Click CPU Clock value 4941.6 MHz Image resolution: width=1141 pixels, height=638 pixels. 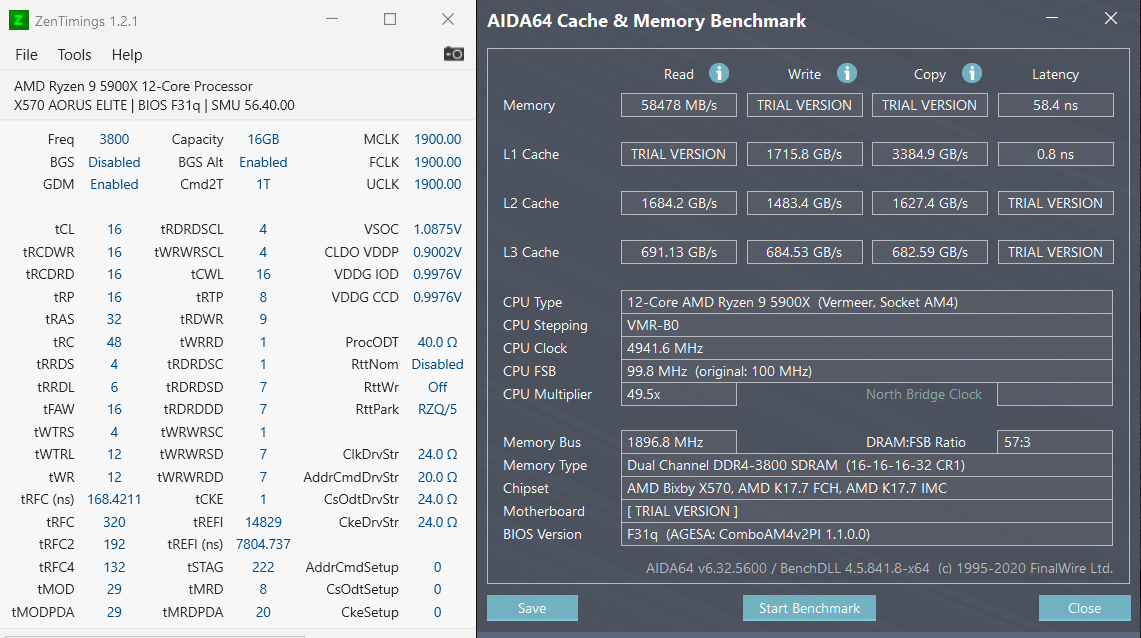tap(866, 348)
